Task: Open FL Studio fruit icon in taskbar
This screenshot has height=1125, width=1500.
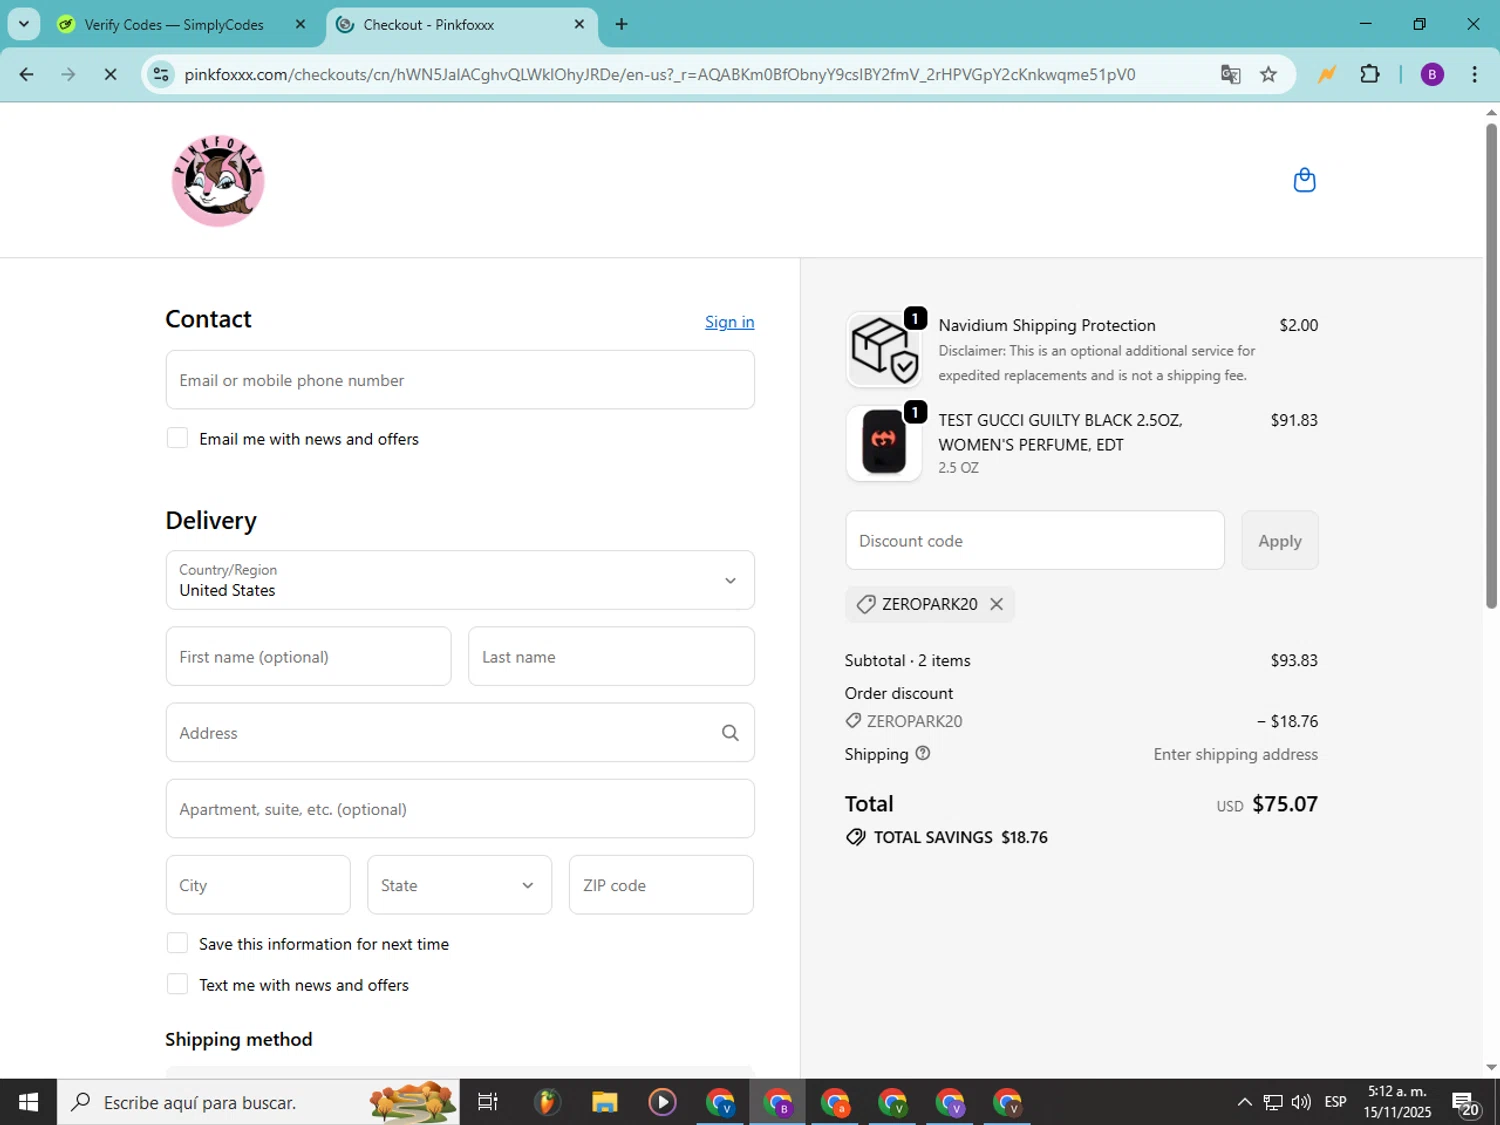Action: pos(546,1102)
